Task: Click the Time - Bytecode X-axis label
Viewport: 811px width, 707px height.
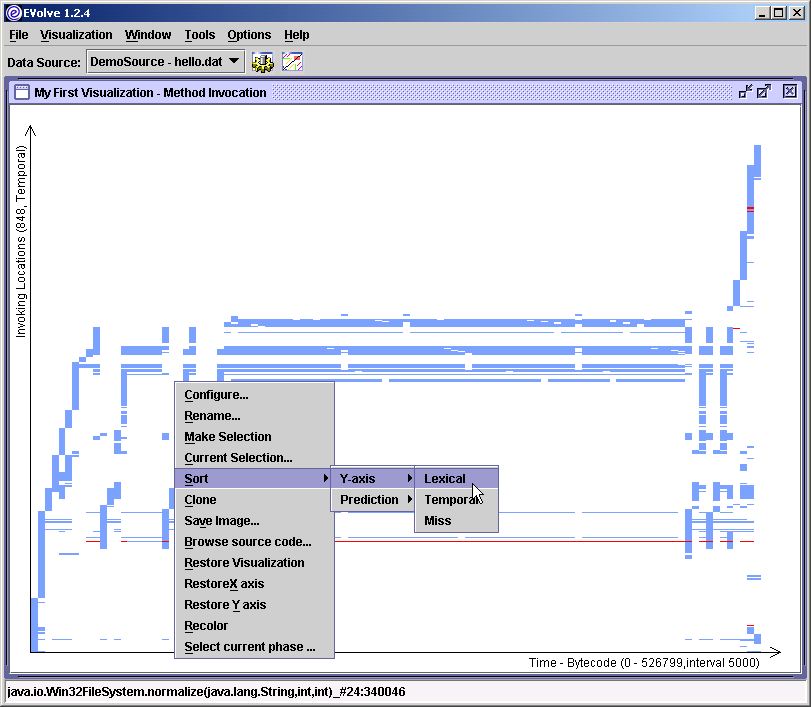Action: [644, 663]
